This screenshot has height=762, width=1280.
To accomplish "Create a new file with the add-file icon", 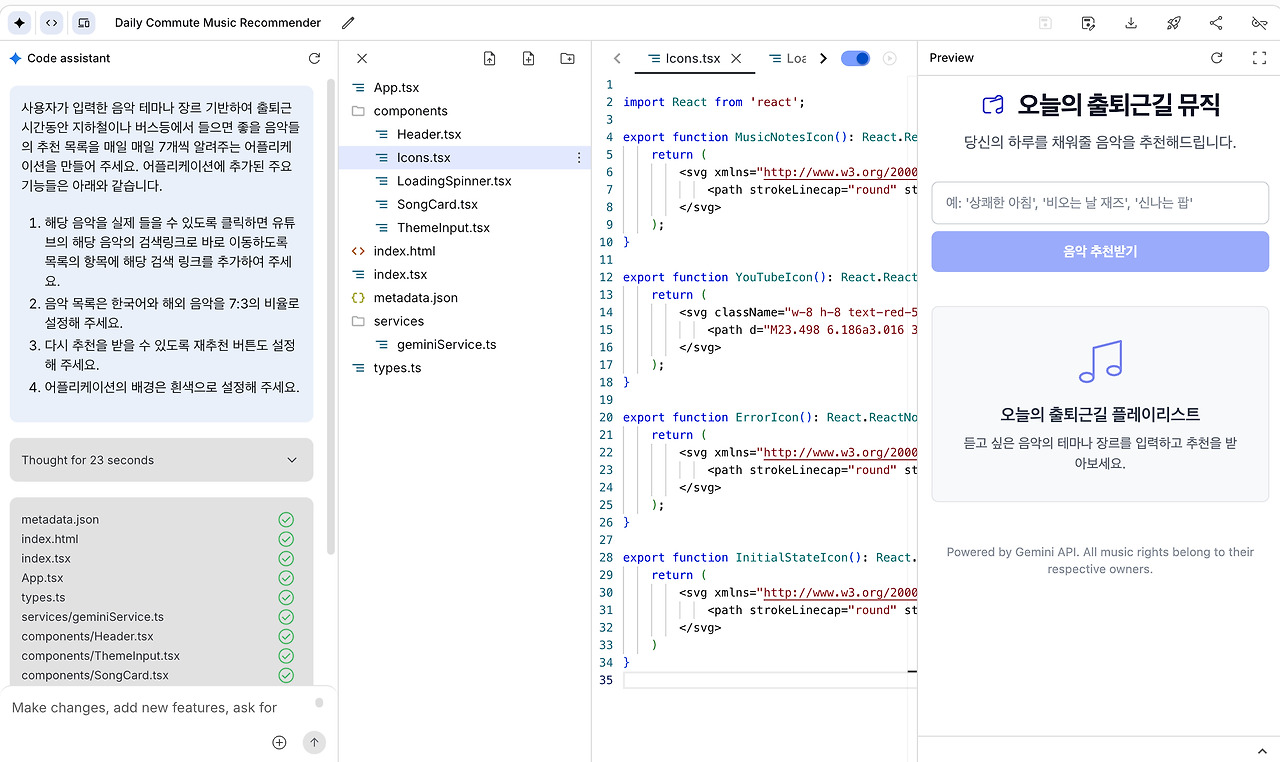I will click(x=528, y=59).
